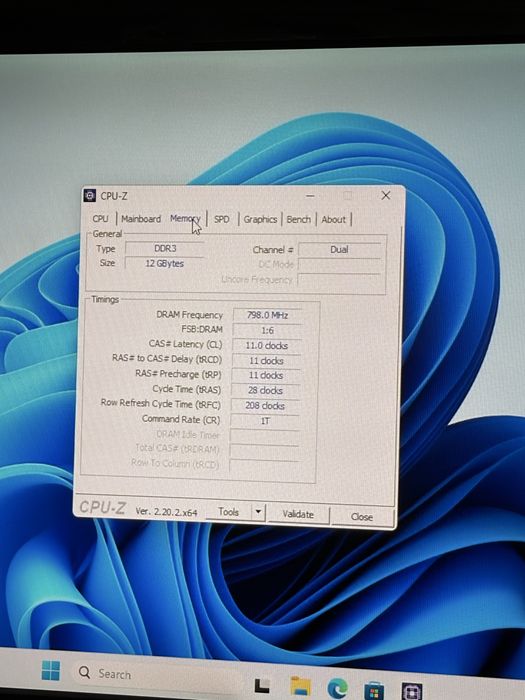525x700 pixels.
Task: Click the RAS# Precharge (tRP) value
Action: (266, 375)
